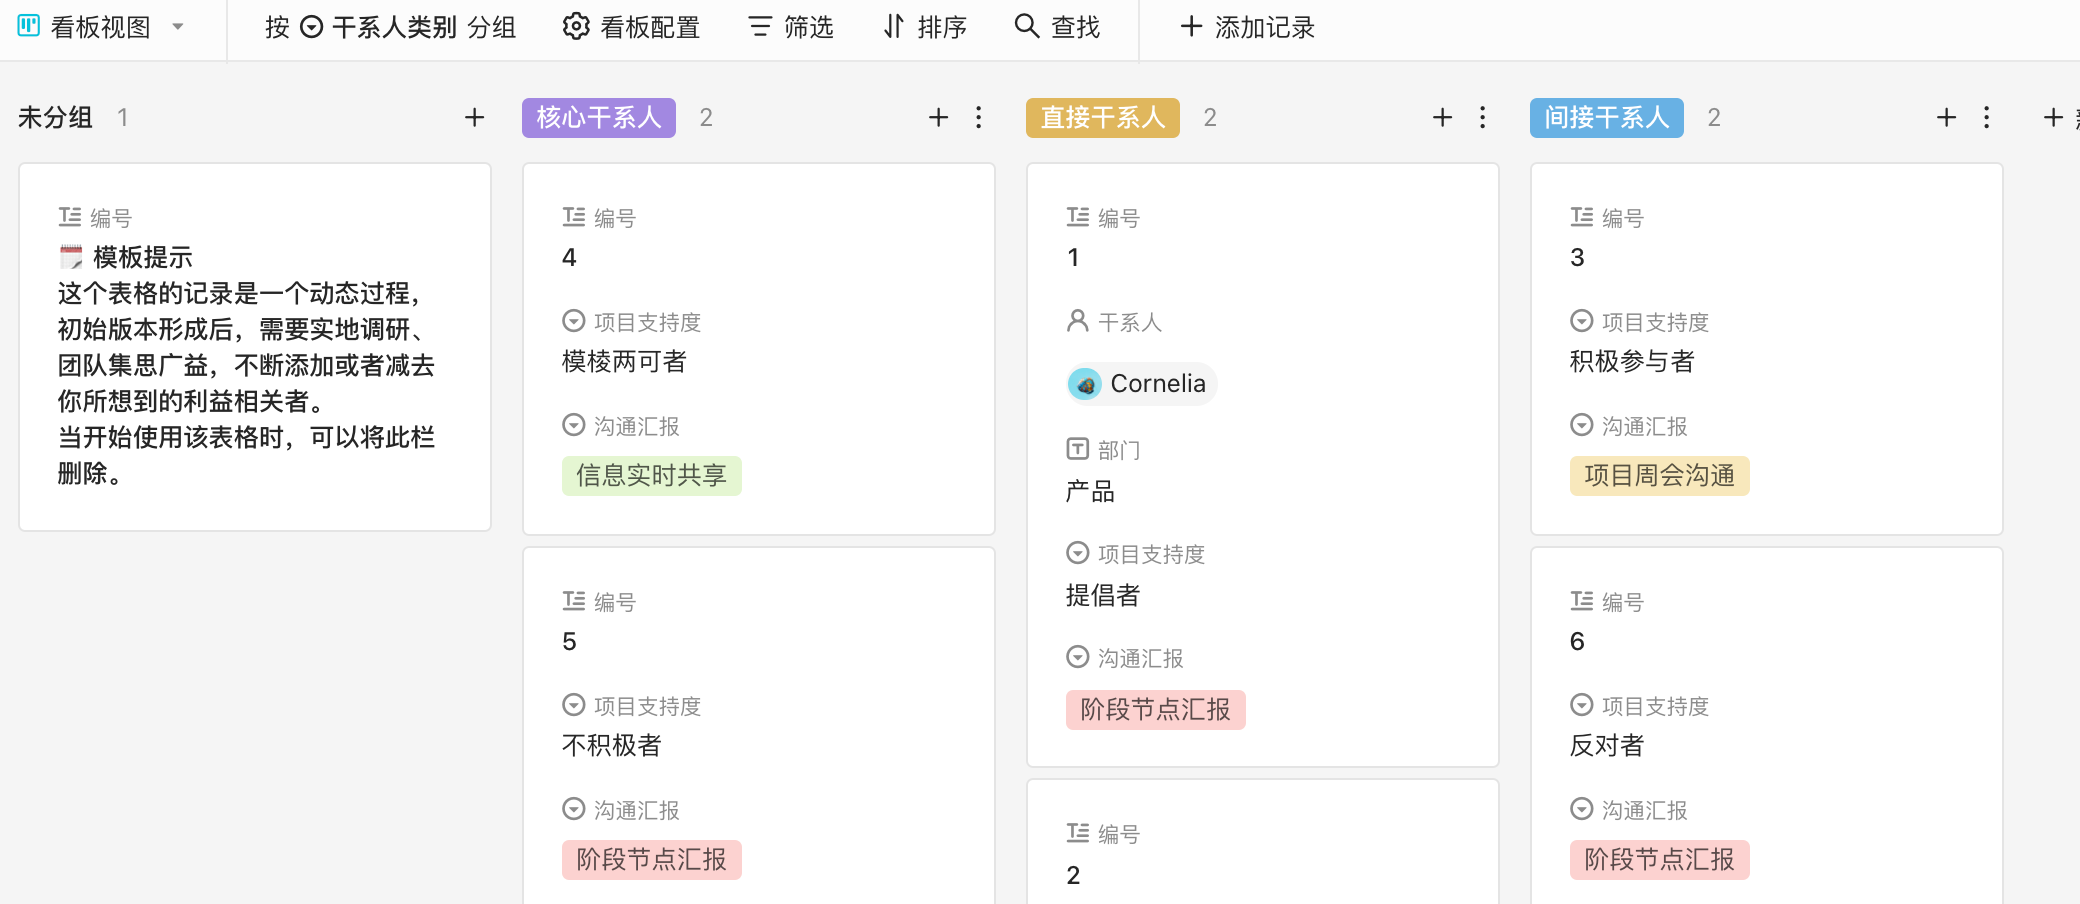Click the 排序 sort icon
The image size is (2080, 904).
click(893, 27)
